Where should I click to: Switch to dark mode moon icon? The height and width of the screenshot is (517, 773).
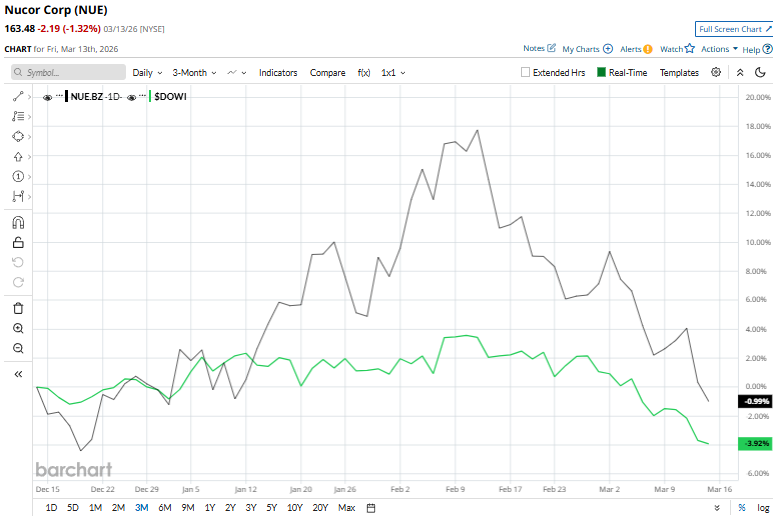click(x=760, y=72)
